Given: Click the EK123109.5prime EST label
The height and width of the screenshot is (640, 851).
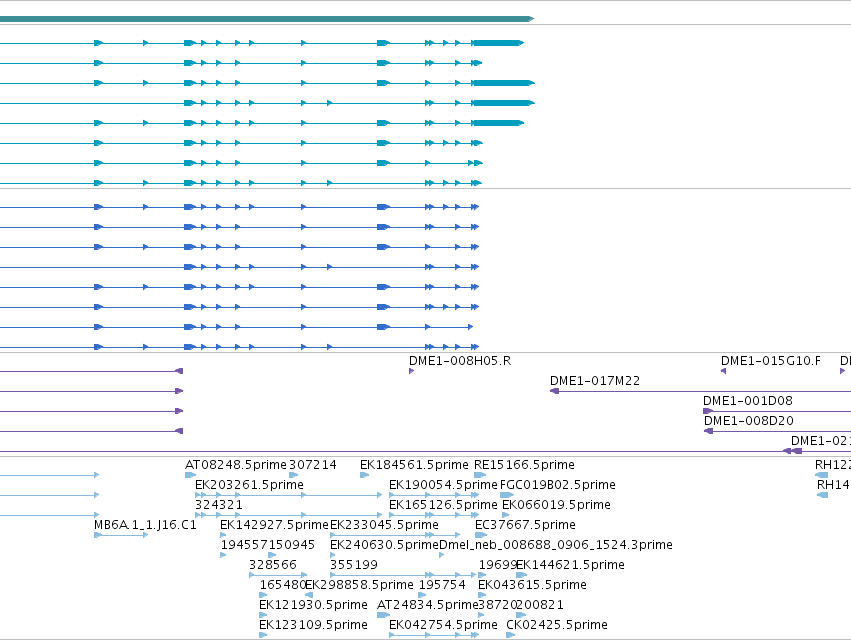Looking at the screenshot, I should (313, 625).
